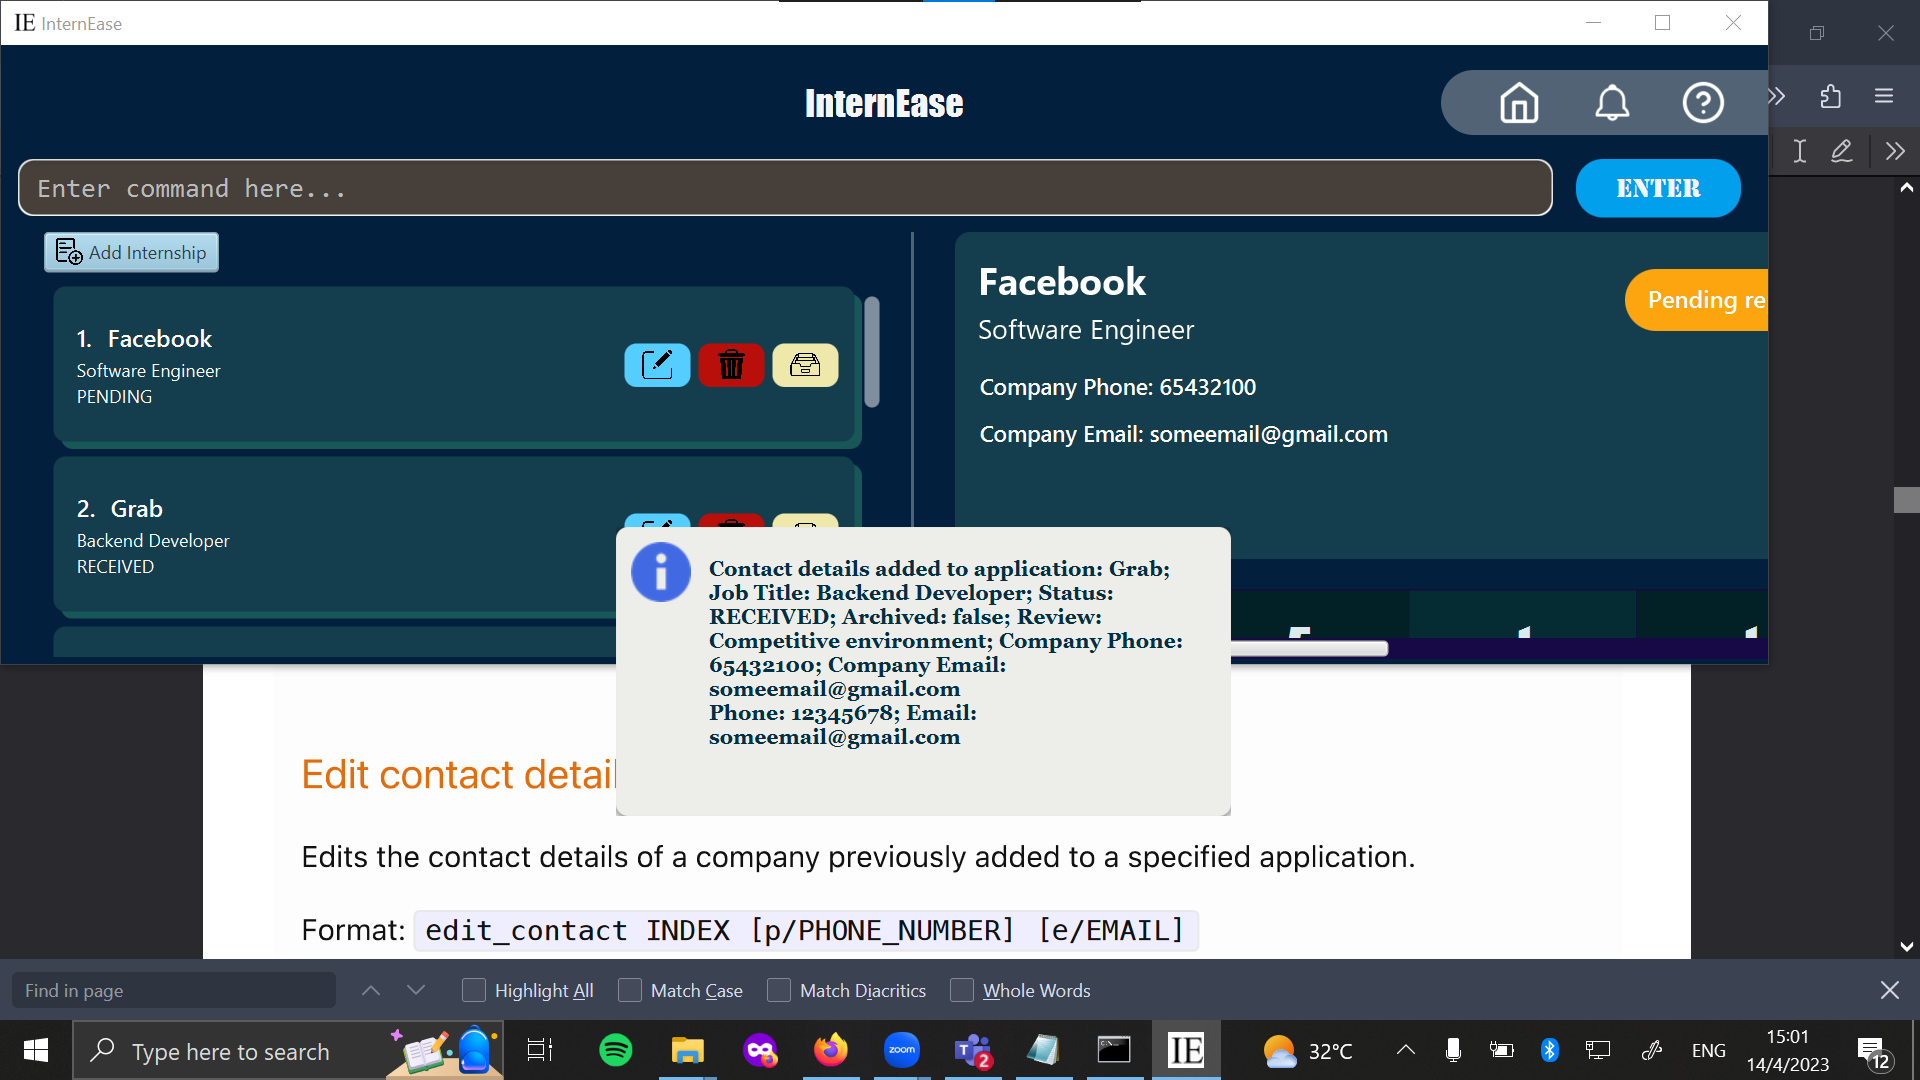The height and width of the screenshot is (1080, 1920).
Task: Toggle Whole Words checkbox
Action: [x=962, y=990]
